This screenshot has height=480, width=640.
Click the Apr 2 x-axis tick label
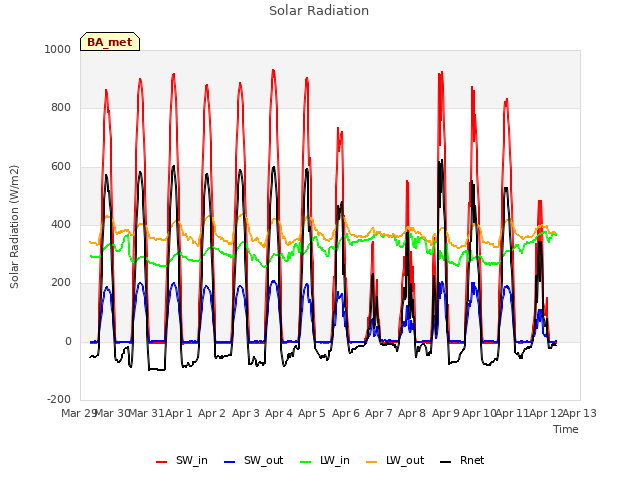(x=212, y=413)
